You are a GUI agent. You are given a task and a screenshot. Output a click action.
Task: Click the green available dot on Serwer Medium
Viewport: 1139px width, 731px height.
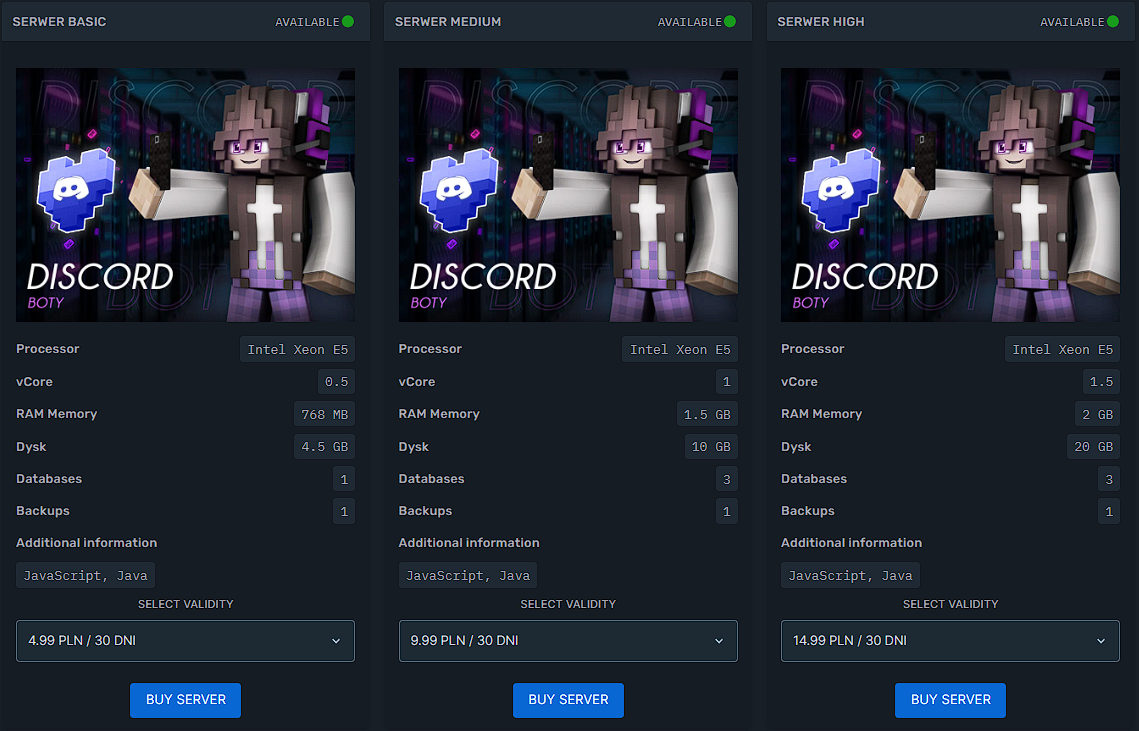(x=730, y=22)
